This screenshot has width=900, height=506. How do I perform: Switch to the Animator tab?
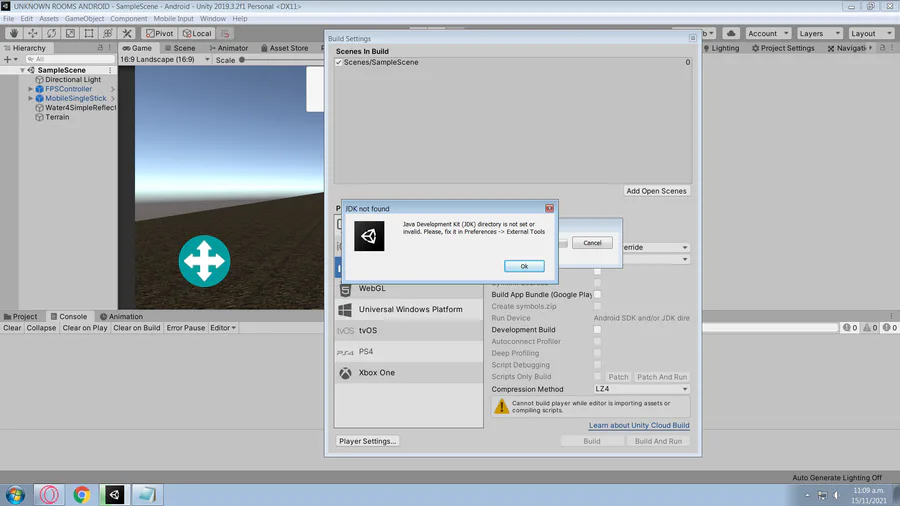[x=228, y=48]
